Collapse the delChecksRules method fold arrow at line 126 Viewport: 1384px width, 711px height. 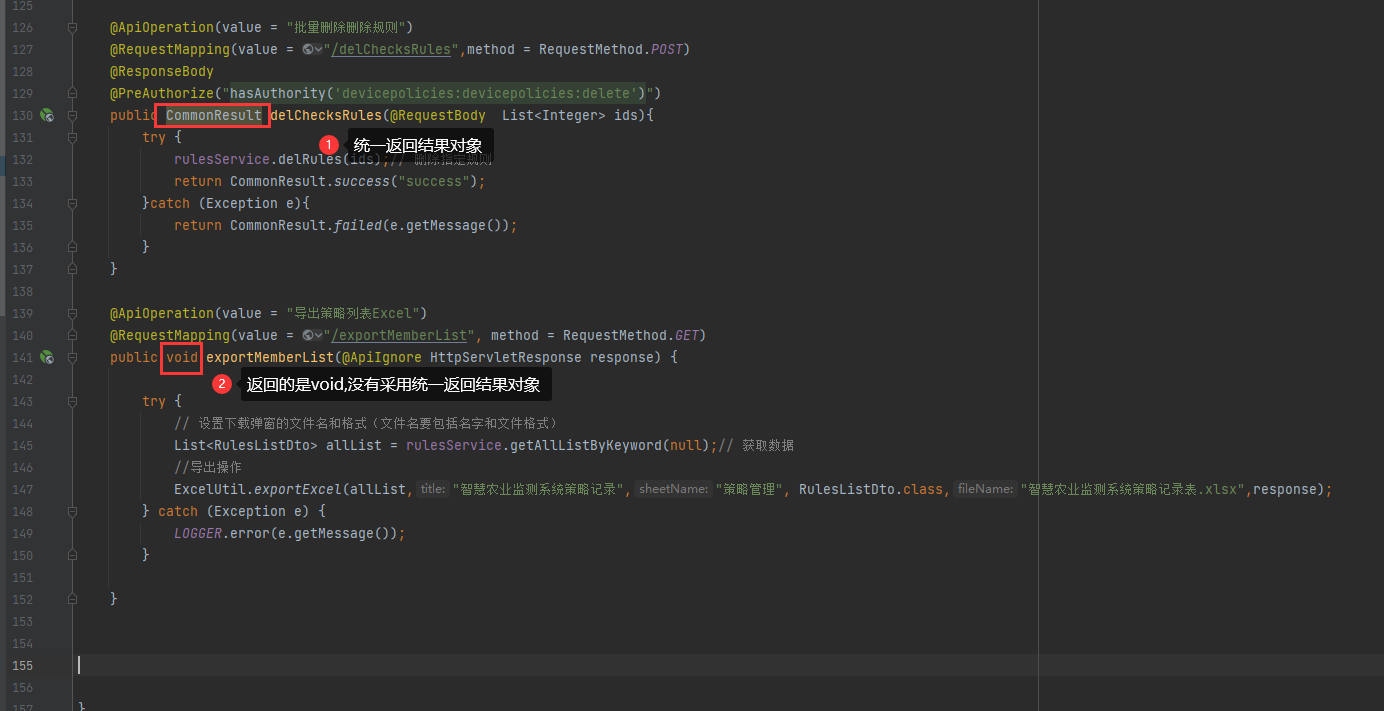[x=70, y=27]
